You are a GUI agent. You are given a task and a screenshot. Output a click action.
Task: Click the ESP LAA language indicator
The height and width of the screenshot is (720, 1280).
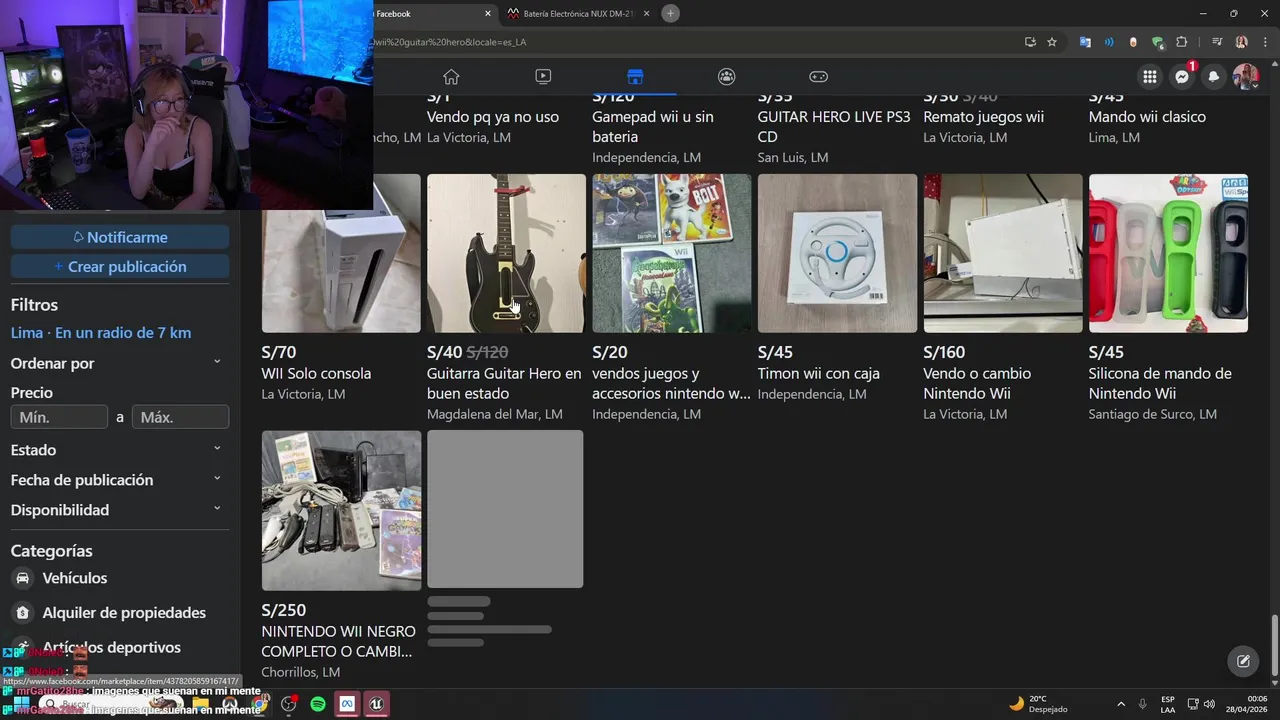coord(1168,704)
